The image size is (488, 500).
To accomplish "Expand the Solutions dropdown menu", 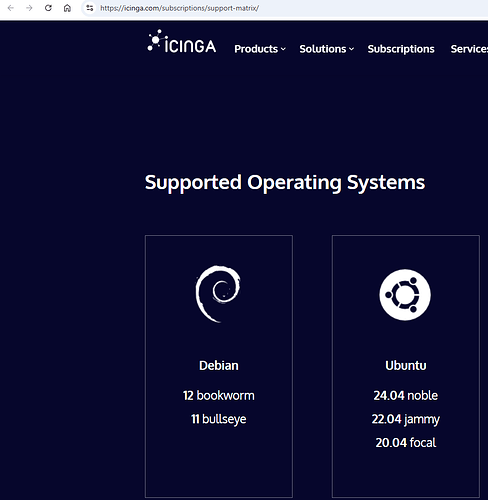I will pyautogui.click(x=326, y=49).
